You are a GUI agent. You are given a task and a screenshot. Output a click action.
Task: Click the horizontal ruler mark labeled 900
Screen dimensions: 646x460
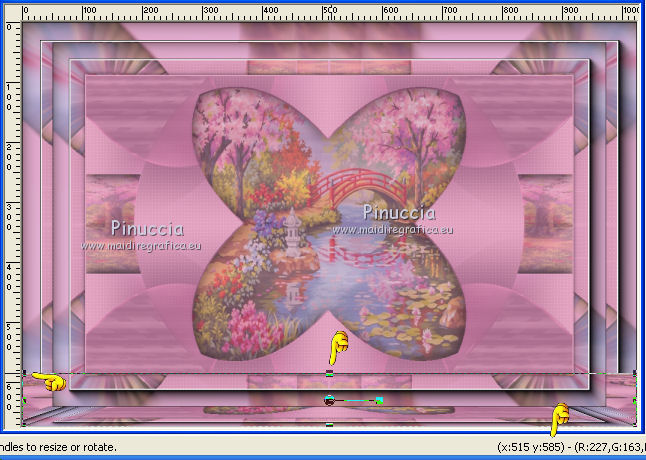point(570,10)
